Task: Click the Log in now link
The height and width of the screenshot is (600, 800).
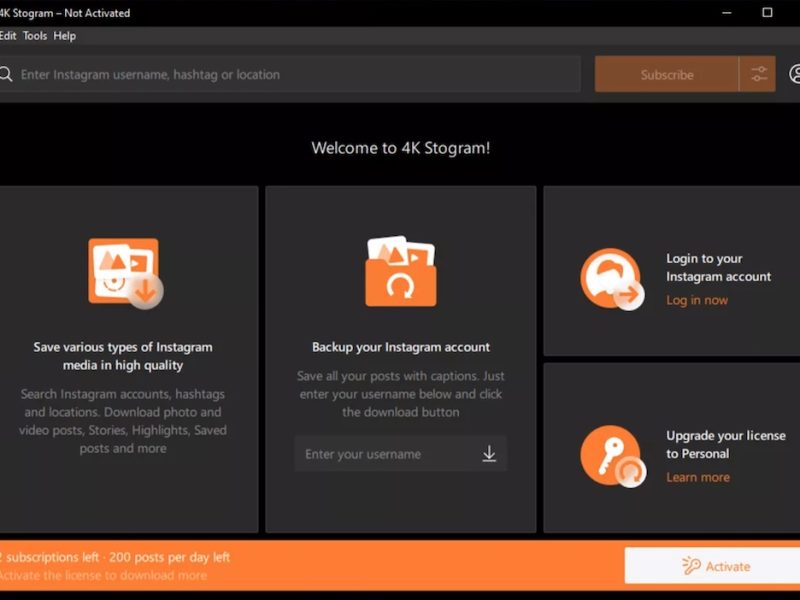Action: [697, 300]
